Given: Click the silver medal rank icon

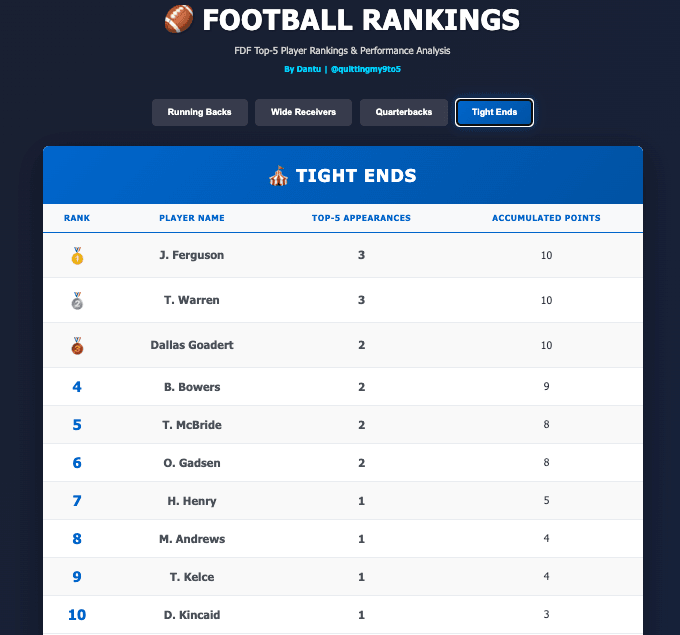Looking at the screenshot, I should tap(77, 301).
